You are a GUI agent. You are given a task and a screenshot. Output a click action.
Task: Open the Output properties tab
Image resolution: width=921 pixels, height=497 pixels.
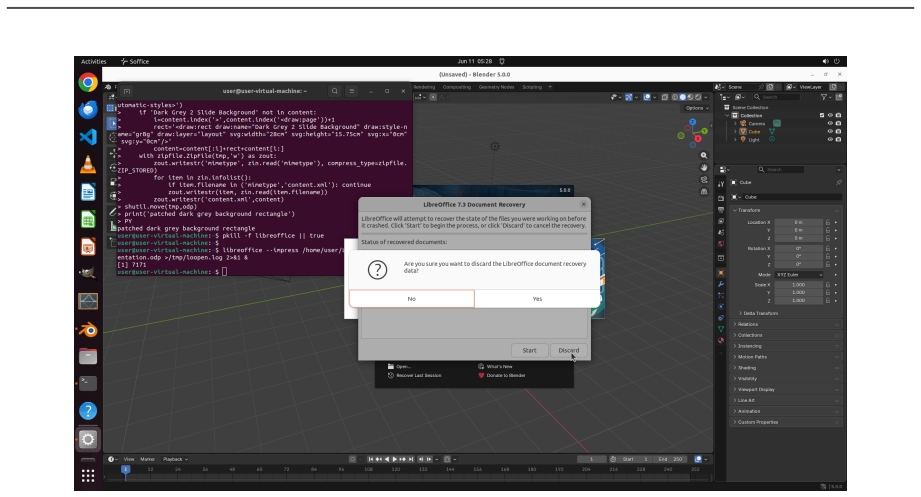(x=721, y=210)
